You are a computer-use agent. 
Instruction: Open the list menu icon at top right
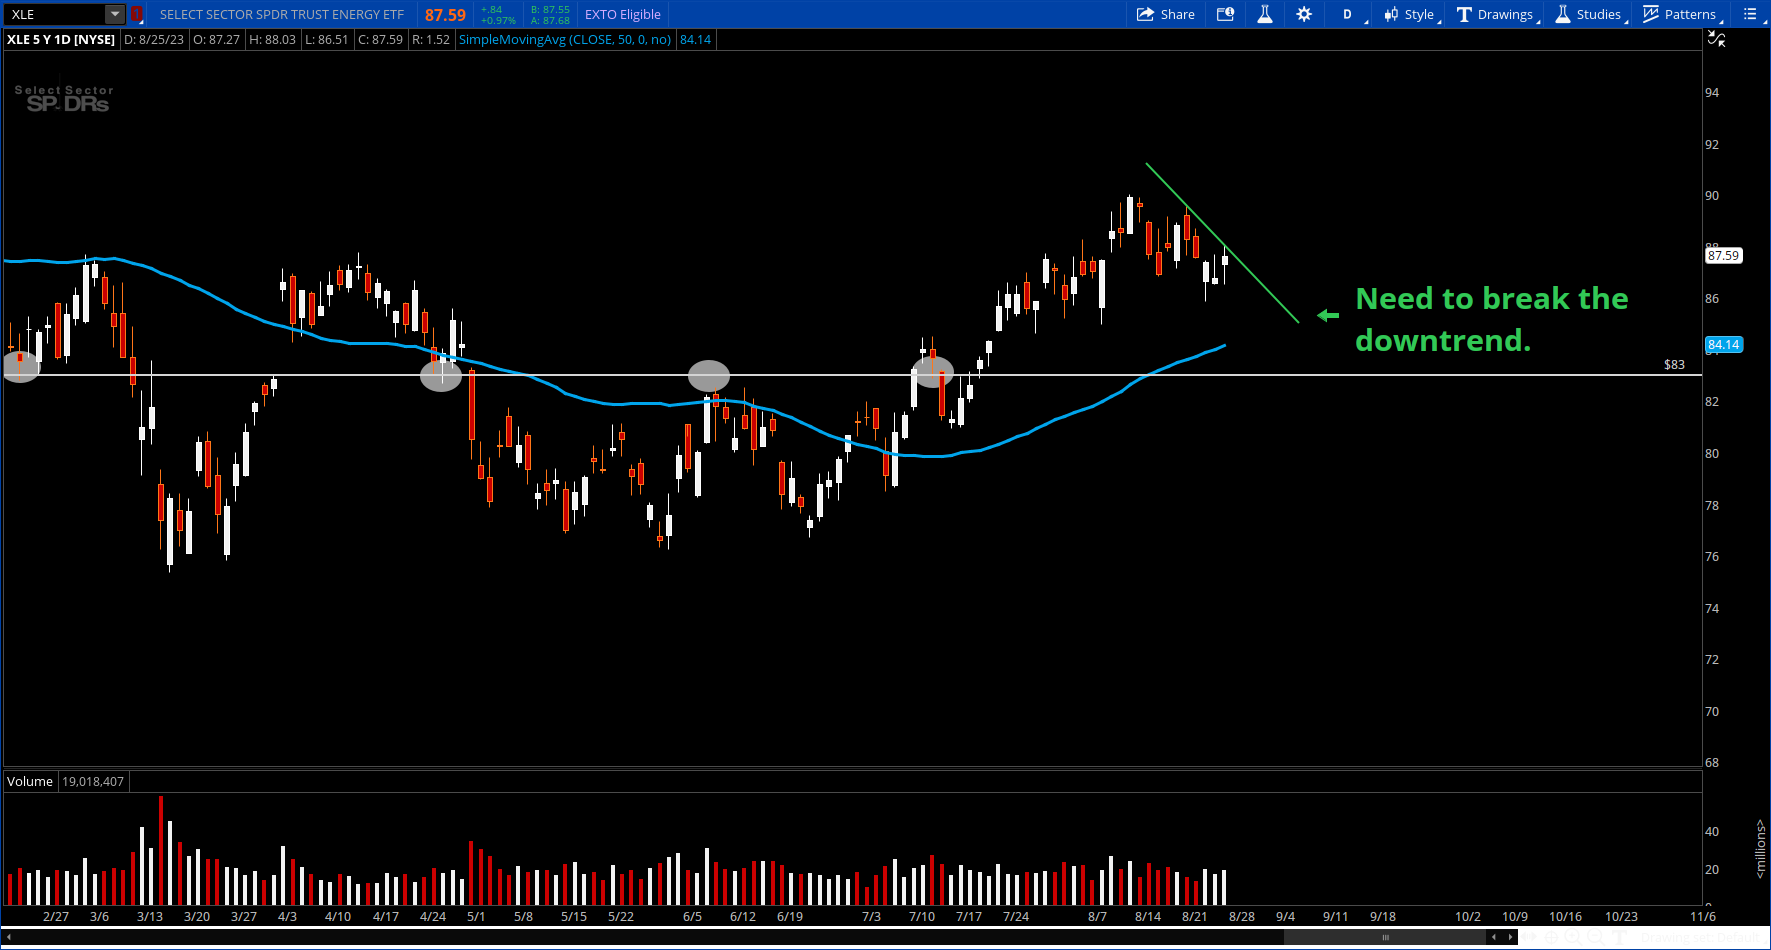(x=1750, y=14)
